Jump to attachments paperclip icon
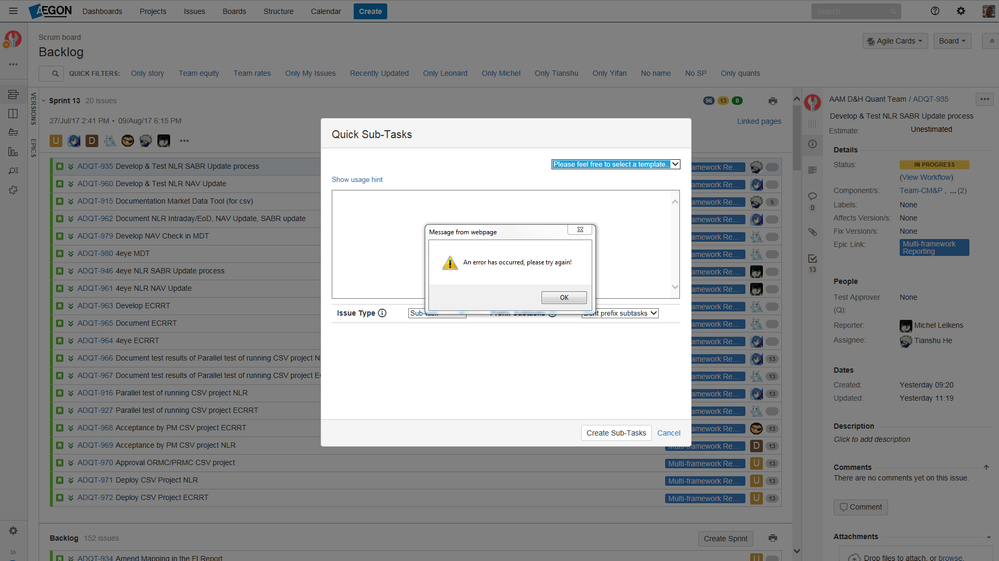999x561 pixels. [x=812, y=232]
